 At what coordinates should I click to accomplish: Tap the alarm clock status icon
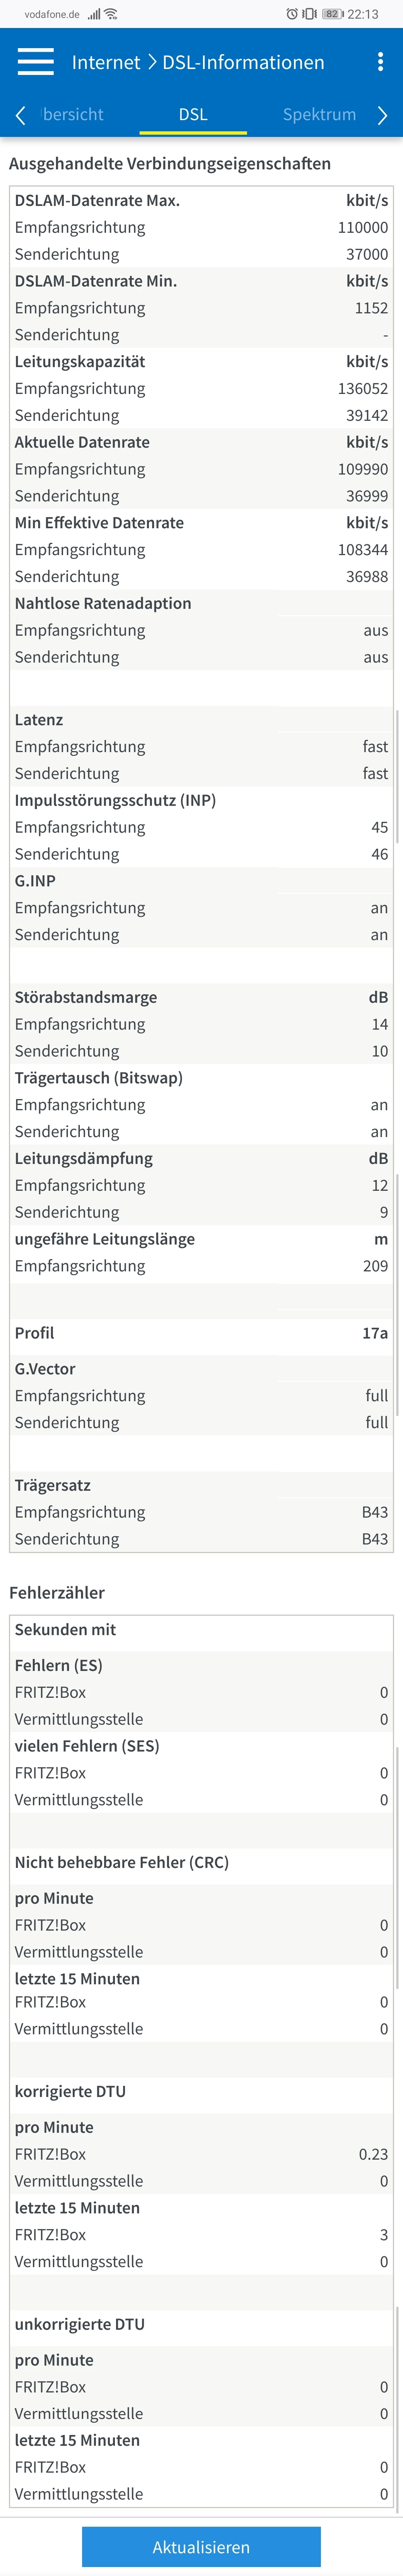(x=292, y=14)
